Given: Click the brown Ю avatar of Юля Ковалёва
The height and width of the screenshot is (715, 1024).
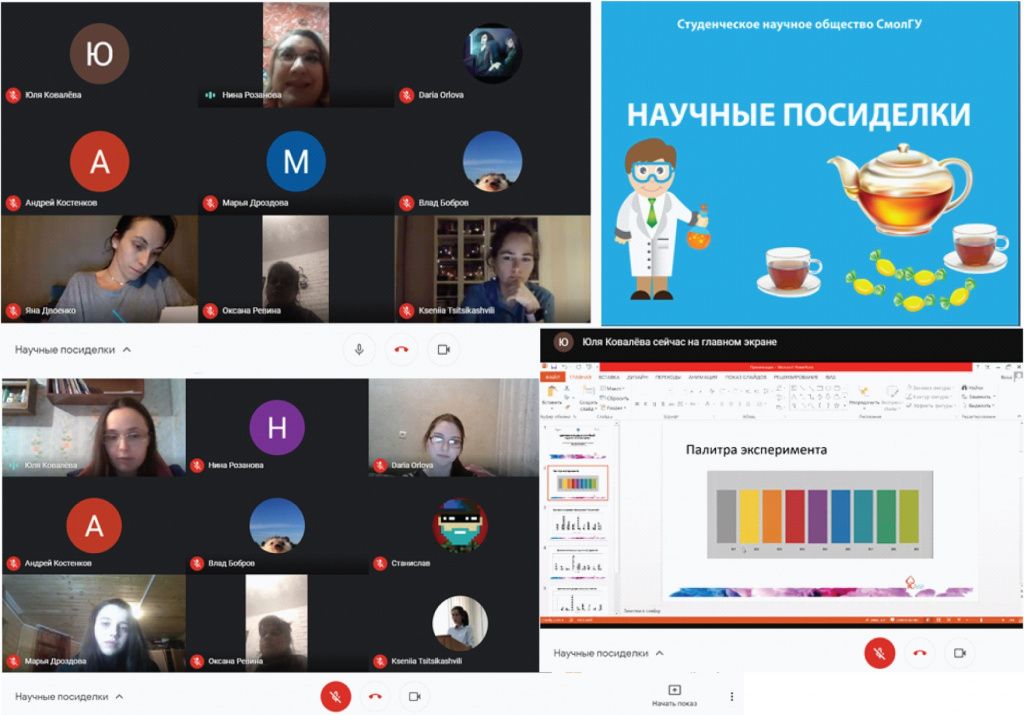Looking at the screenshot, I should [99, 54].
